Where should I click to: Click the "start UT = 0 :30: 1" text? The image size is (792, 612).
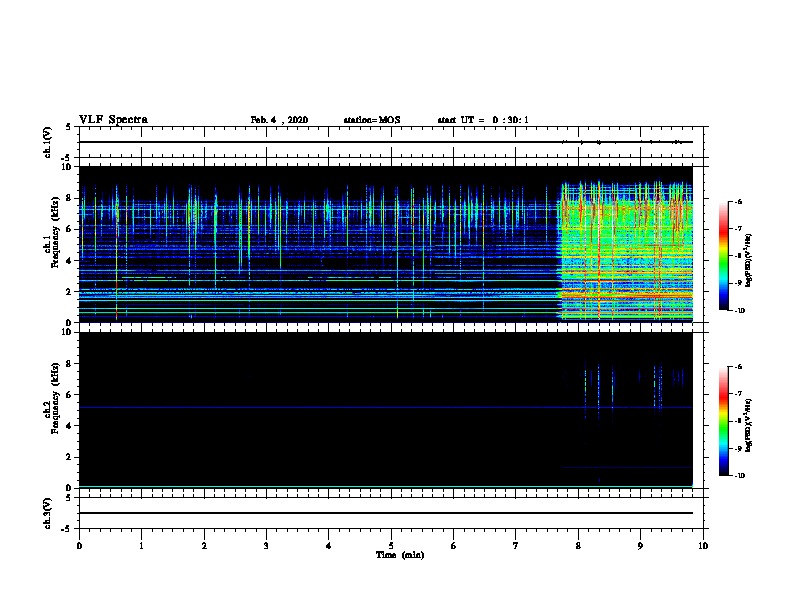point(483,120)
